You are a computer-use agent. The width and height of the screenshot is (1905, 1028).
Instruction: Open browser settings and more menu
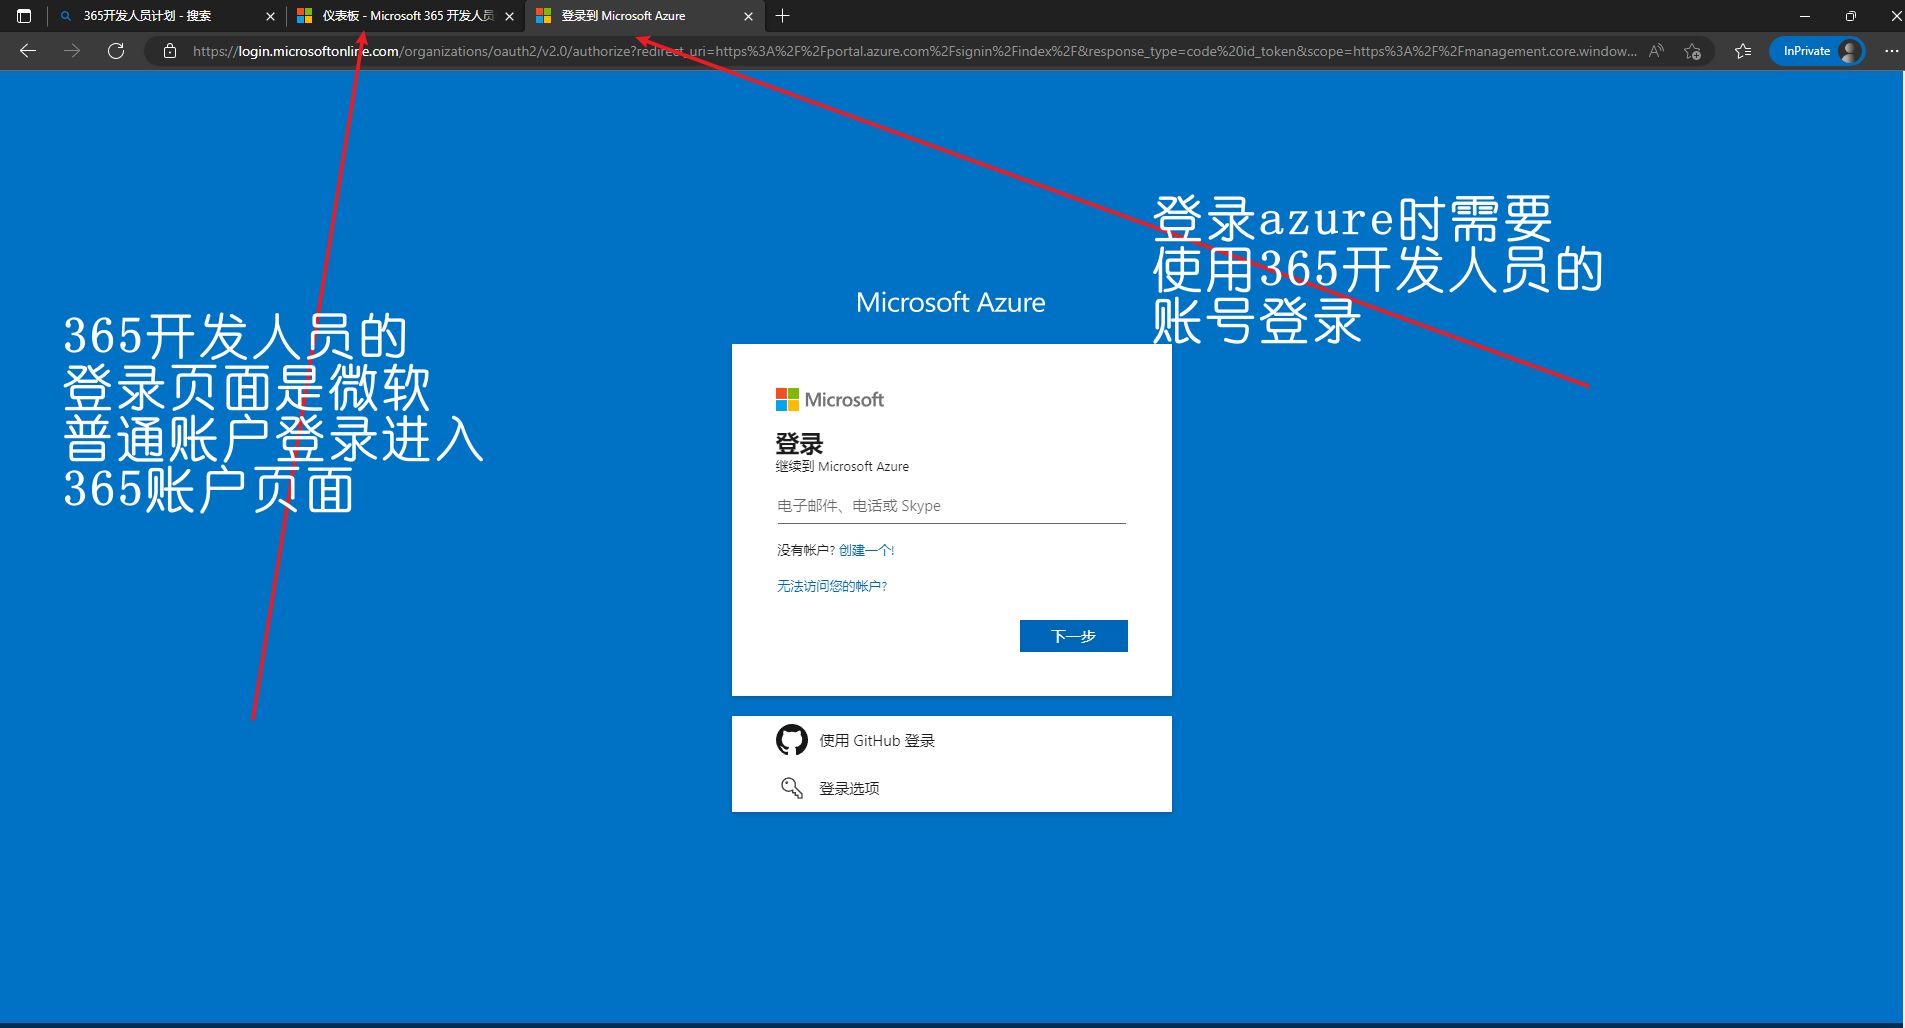pyautogui.click(x=1891, y=51)
